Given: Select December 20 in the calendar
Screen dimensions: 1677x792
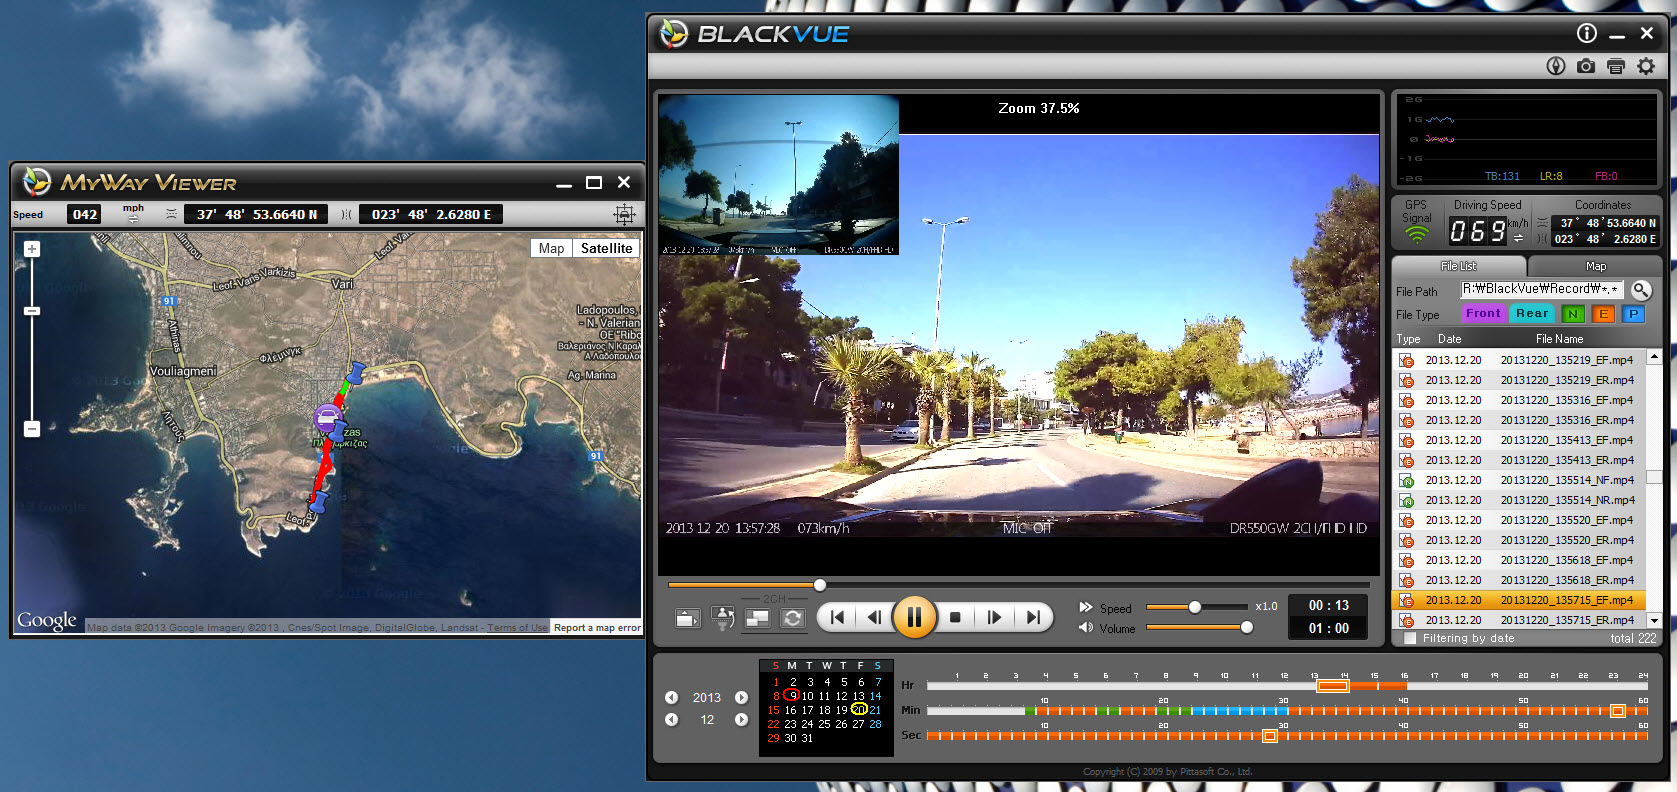Looking at the screenshot, I should tap(858, 709).
